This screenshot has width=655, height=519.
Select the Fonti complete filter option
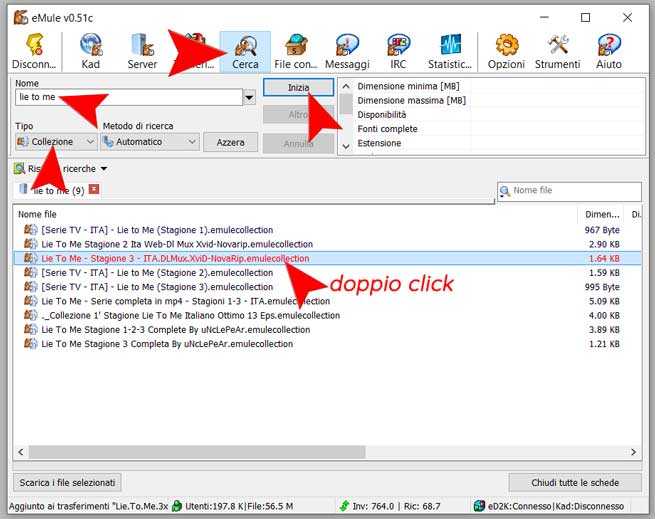pyautogui.click(x=387, y=129)
